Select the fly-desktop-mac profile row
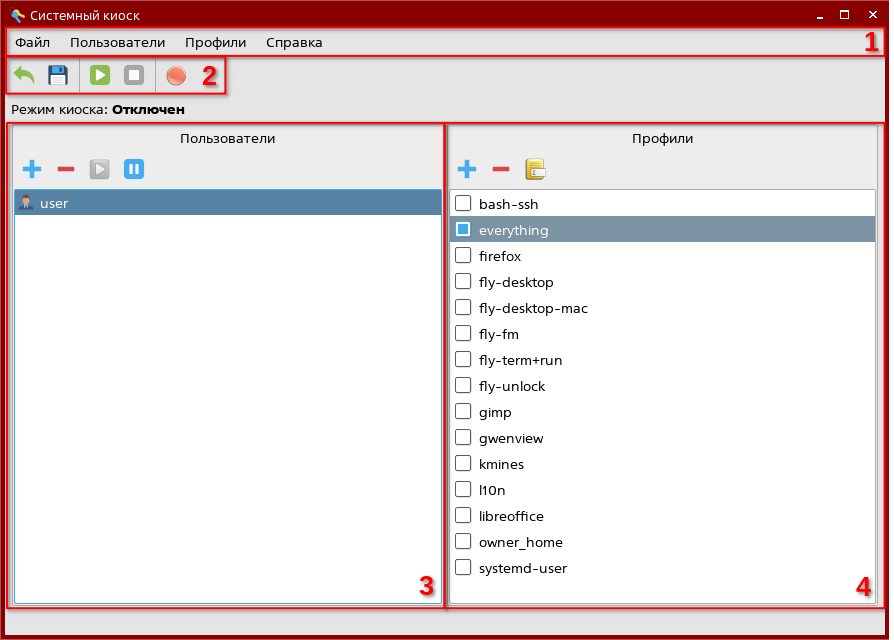 pyautogui.click(x=533, y=308)
